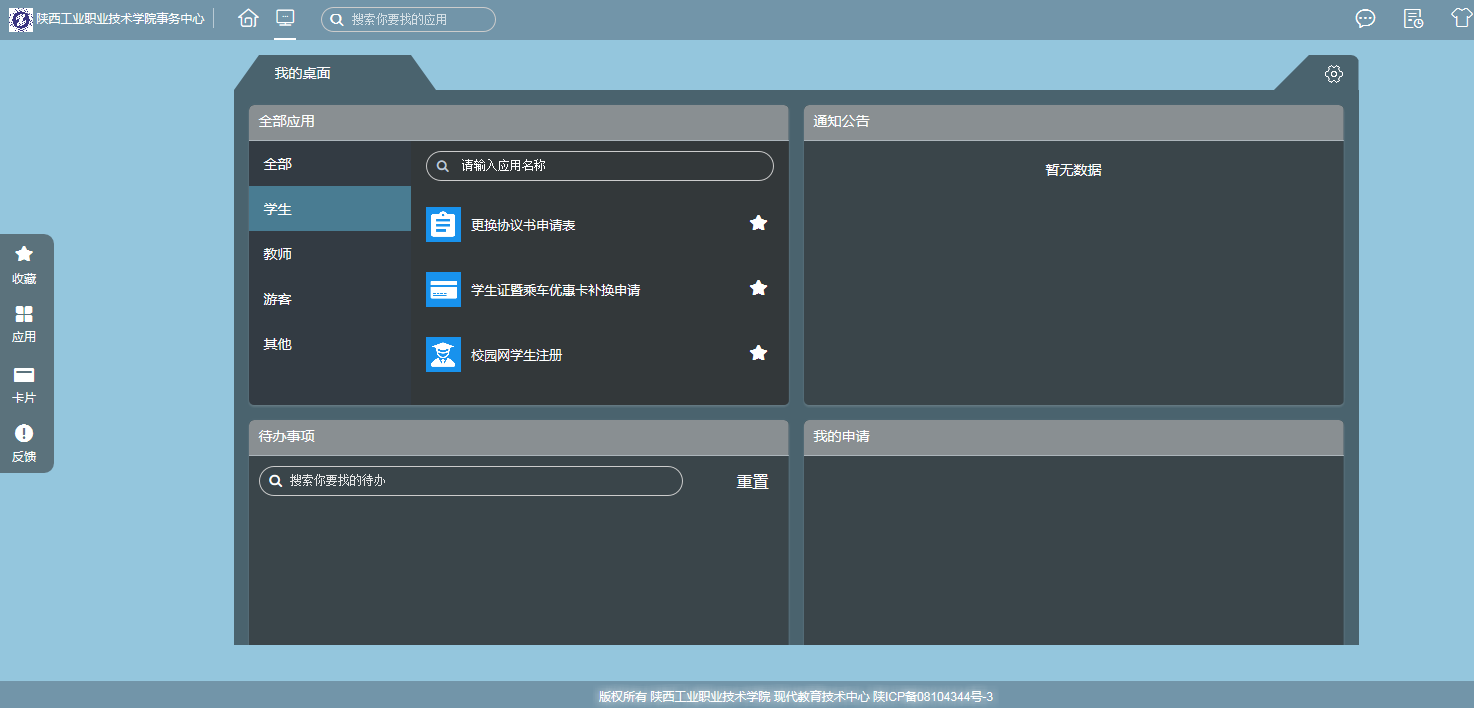
Task: Open the 学生证暨乘车优惠卡补换申请 application
Action: coord(555,290)
